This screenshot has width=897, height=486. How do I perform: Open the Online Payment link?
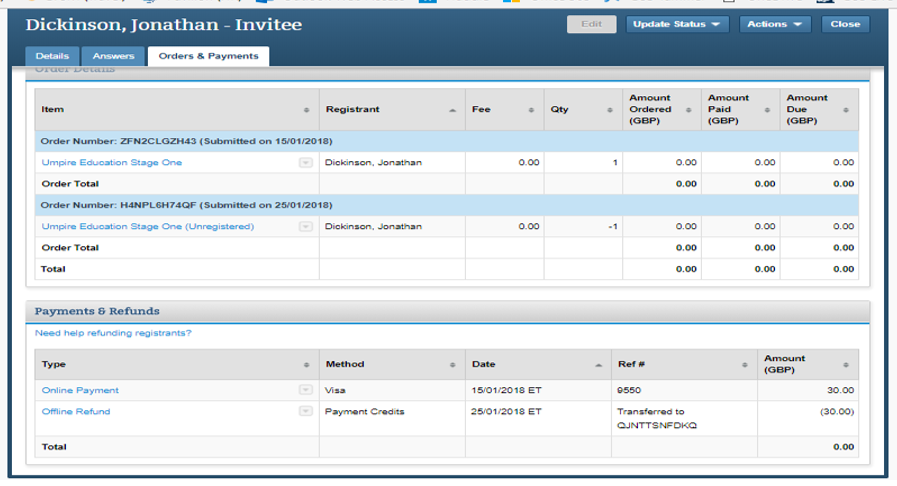(x=80, y=390)
